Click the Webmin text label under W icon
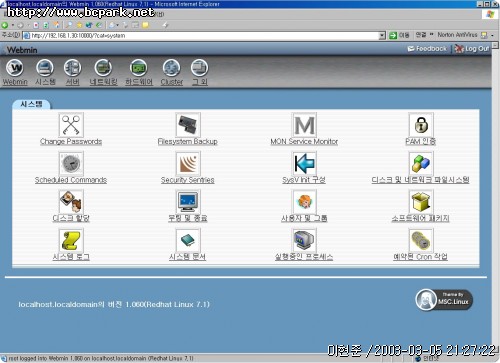This screenshot has width=500, height=363. point(15,82)
